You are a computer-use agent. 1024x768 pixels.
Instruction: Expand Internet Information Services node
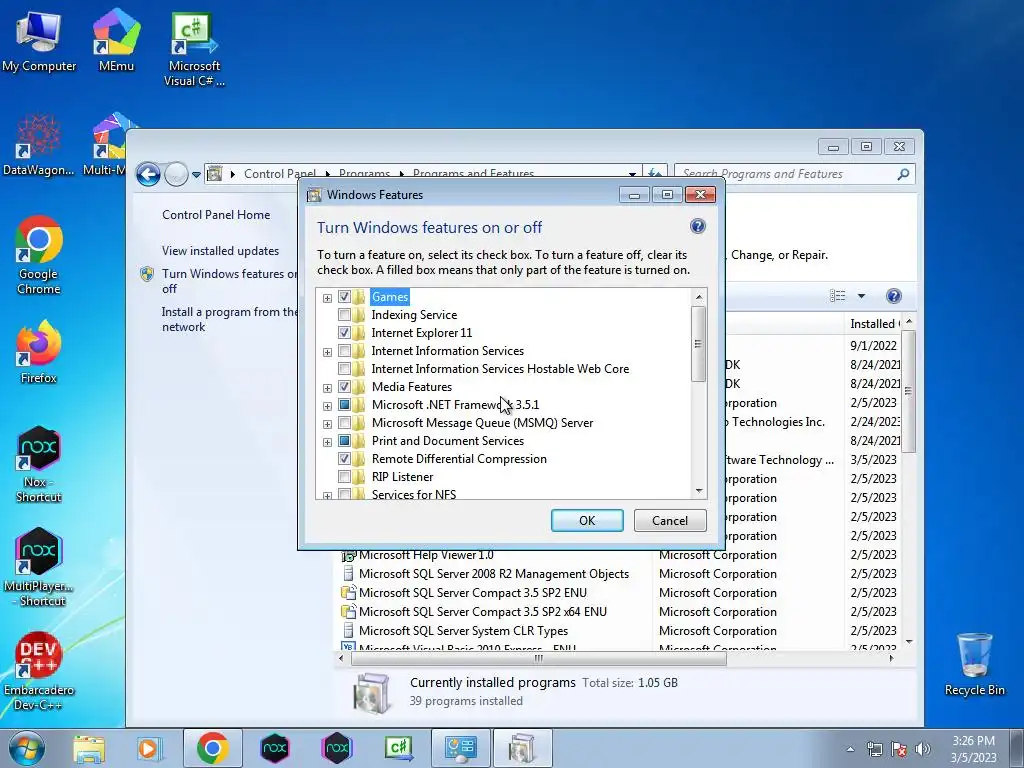click(x=327, y=352)
